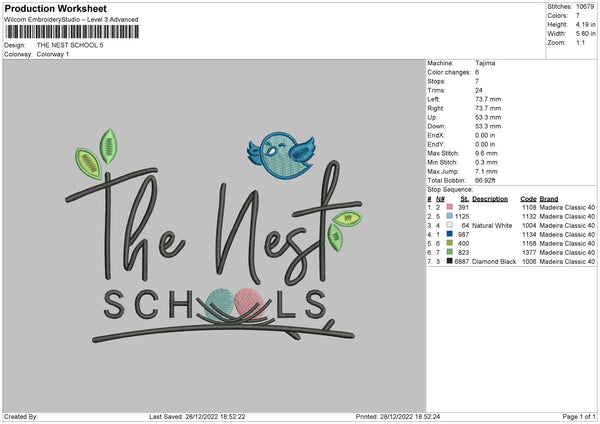The width and height of the screenshot is (600, 424).
Task: Click stitch count 1125 in stop sequence
Action: point(461,217)
